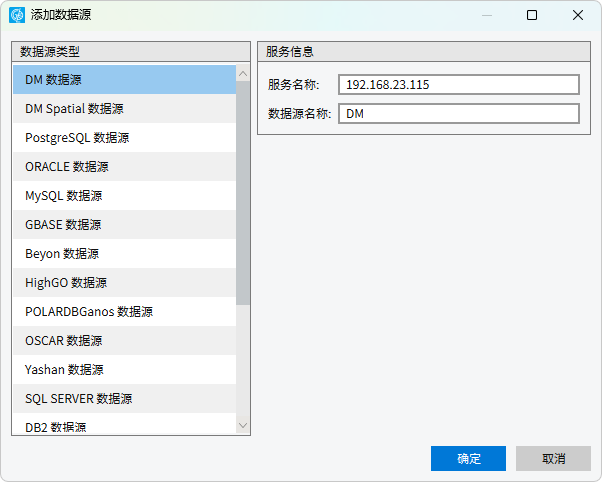
Task: Pick MySQL 数据源 from list
Action: (x=124, y=195)
